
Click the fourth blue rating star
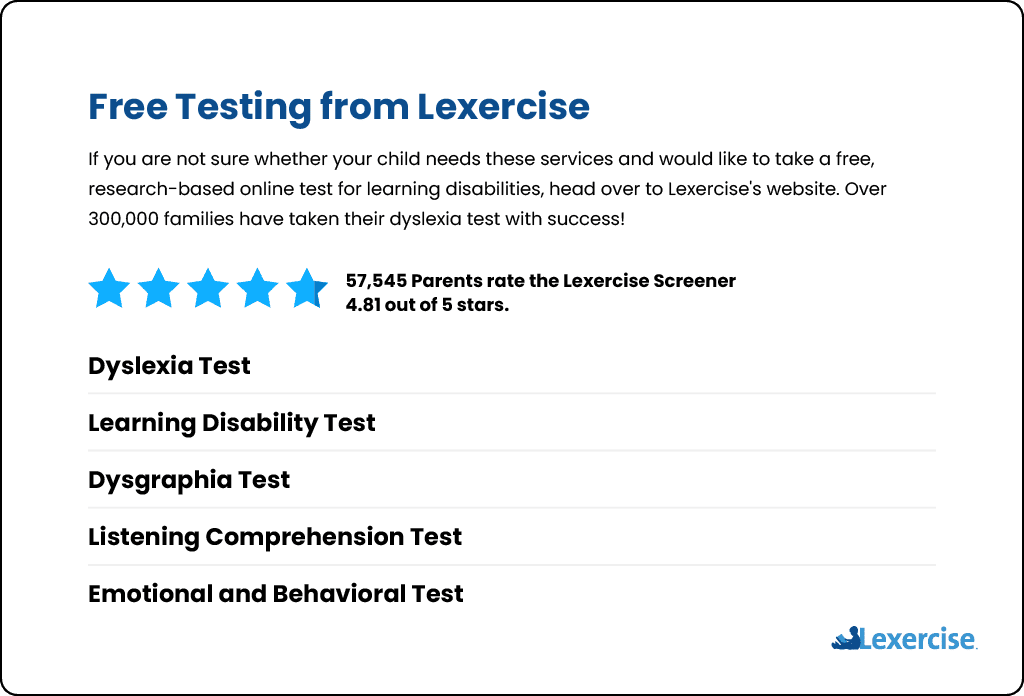click(257, 288)
